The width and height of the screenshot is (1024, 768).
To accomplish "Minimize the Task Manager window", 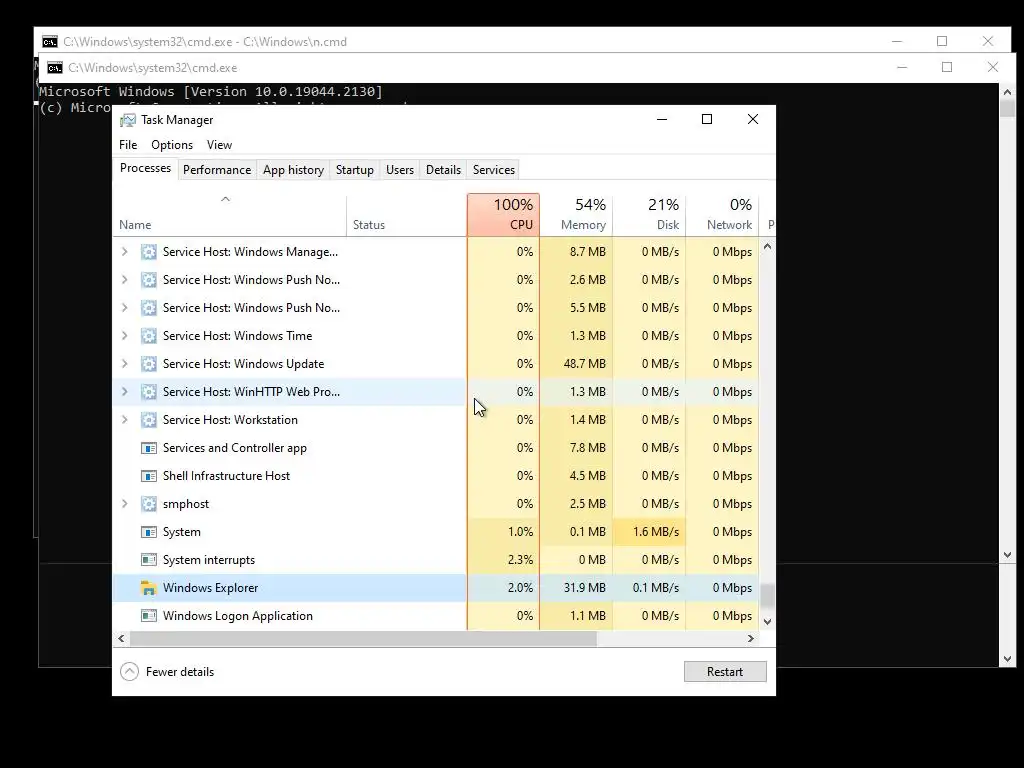I will coord(662,119).
